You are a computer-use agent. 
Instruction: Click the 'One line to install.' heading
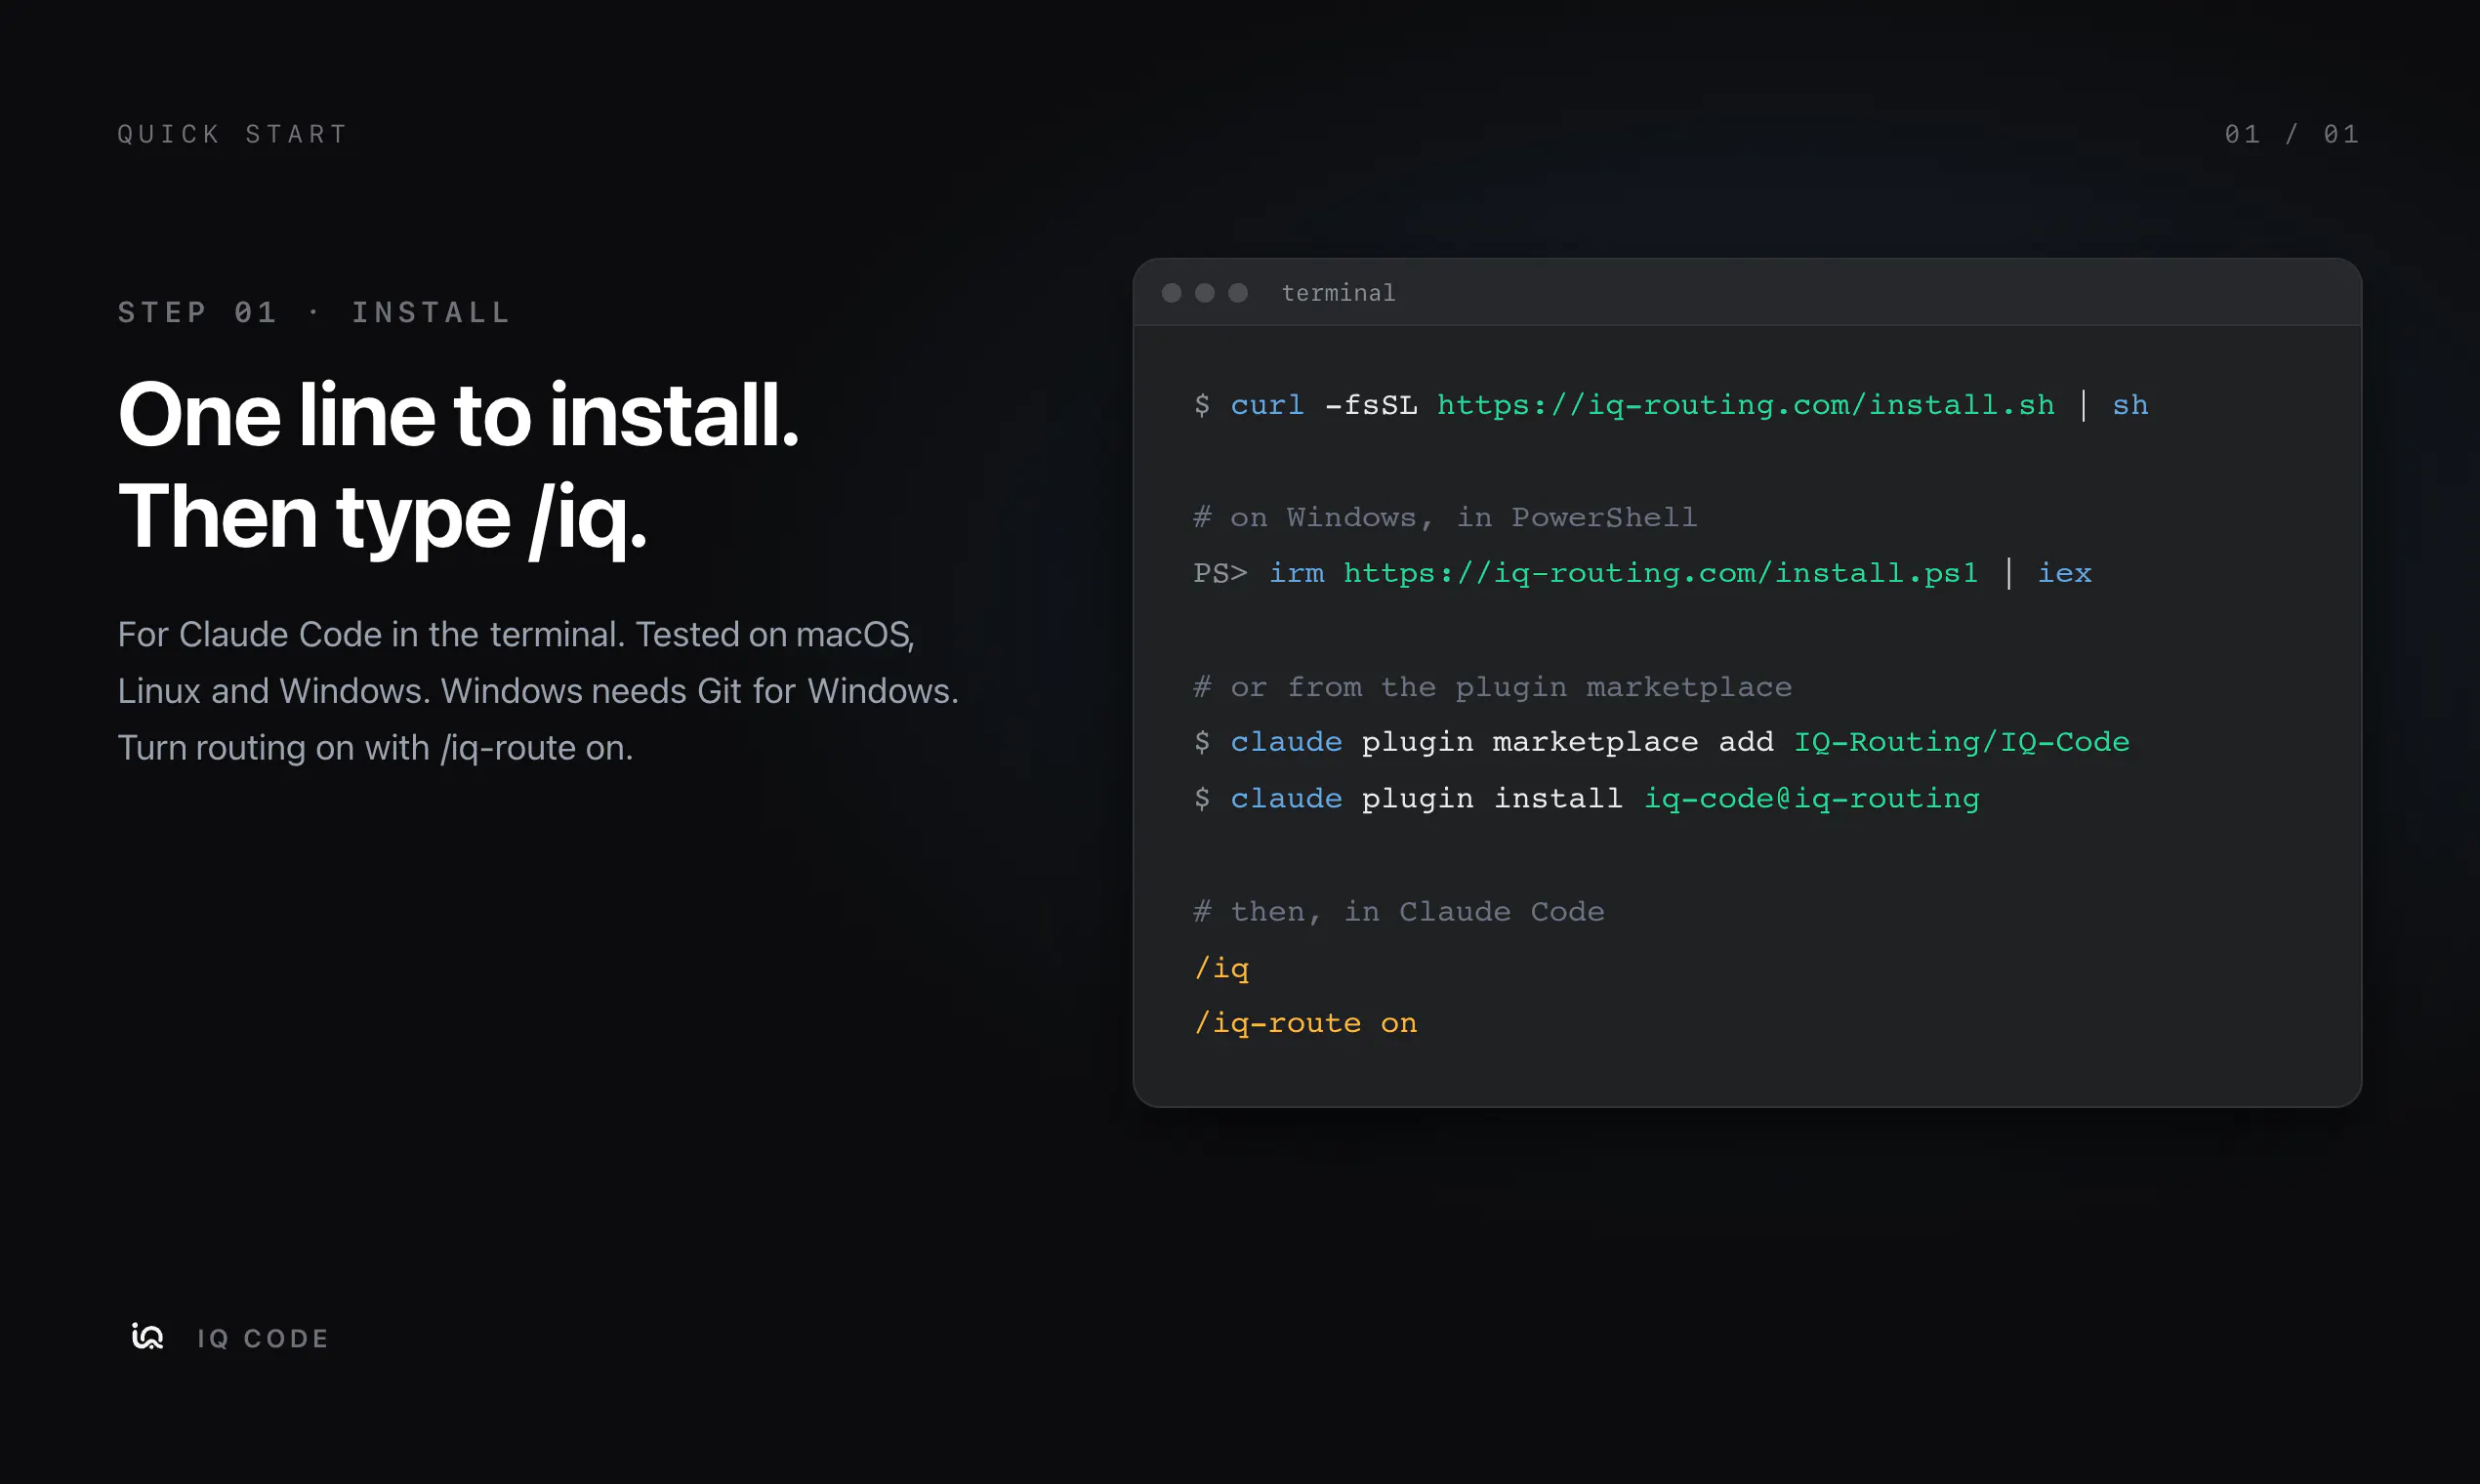pyautogui.click(x=459, y=415)
